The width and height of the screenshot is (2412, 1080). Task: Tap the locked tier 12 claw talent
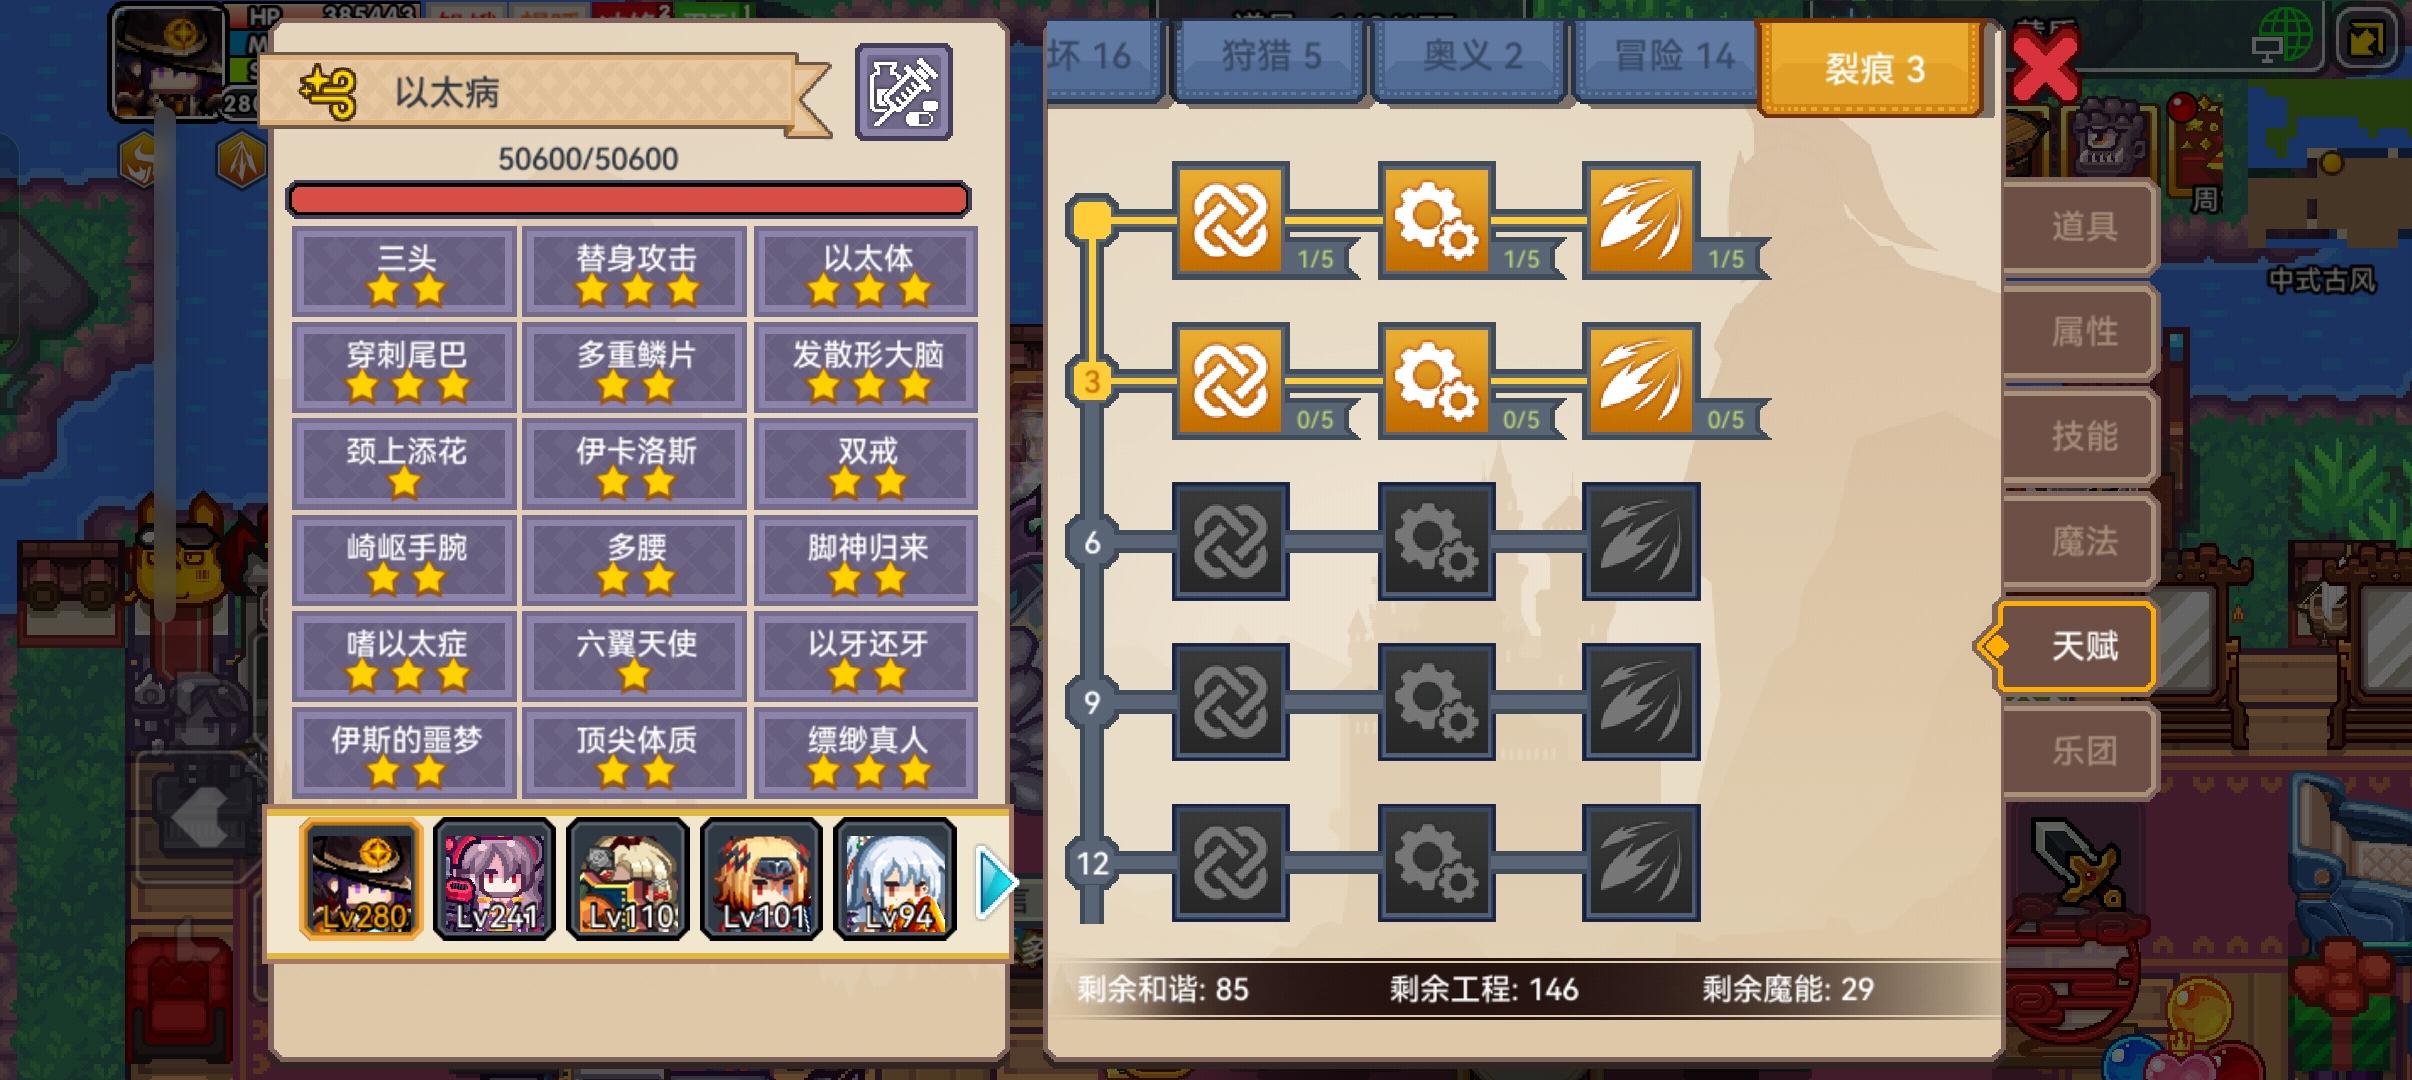pyautogui.click(x=1641, y=862)
